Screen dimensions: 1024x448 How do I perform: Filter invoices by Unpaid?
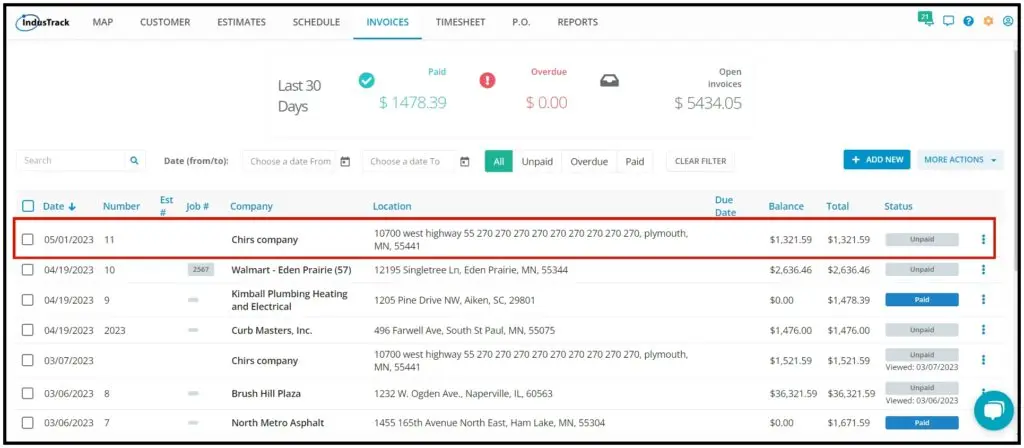click(537, 161)
